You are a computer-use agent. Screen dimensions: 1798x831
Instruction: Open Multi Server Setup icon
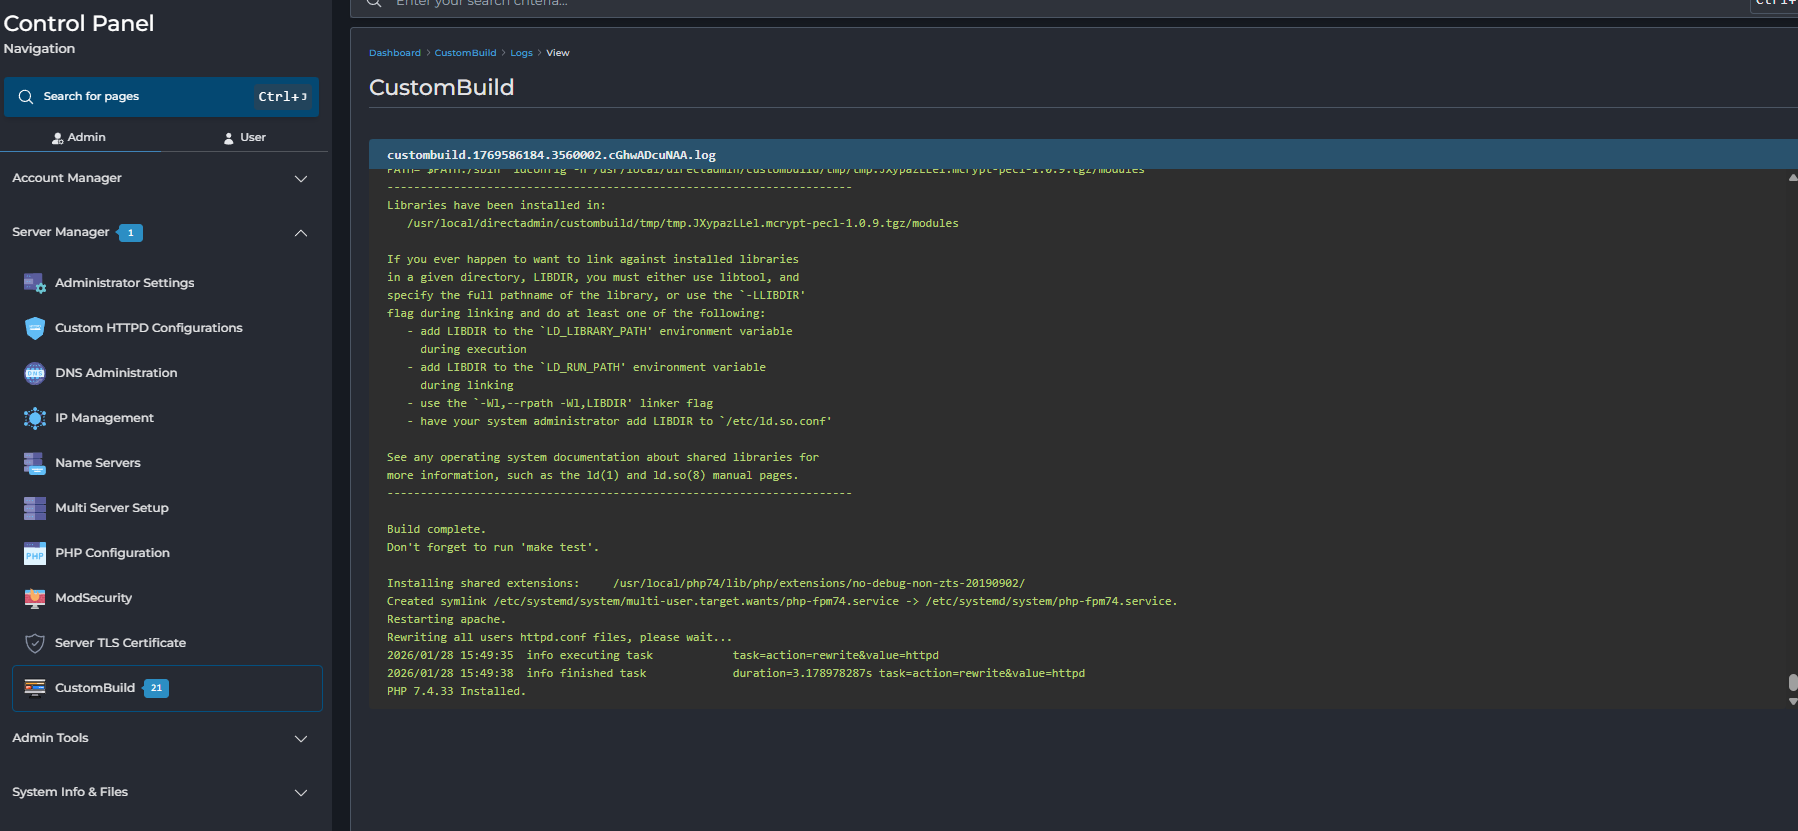point(34,508)
